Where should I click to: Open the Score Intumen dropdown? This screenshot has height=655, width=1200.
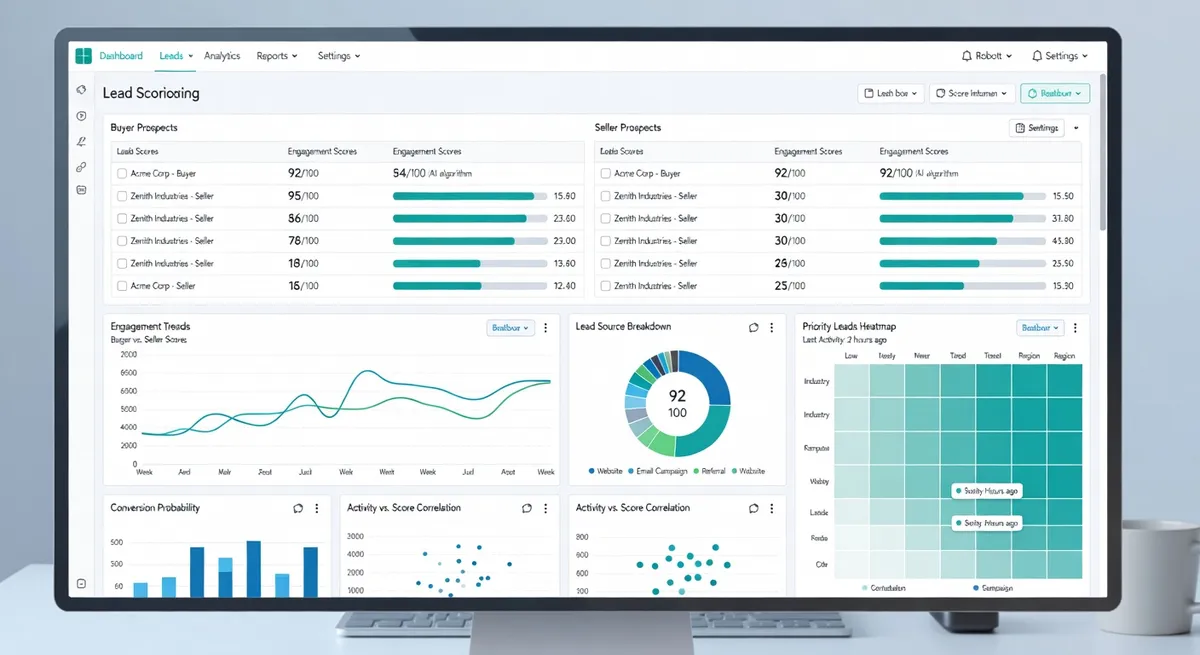click(x=972, y=93)
